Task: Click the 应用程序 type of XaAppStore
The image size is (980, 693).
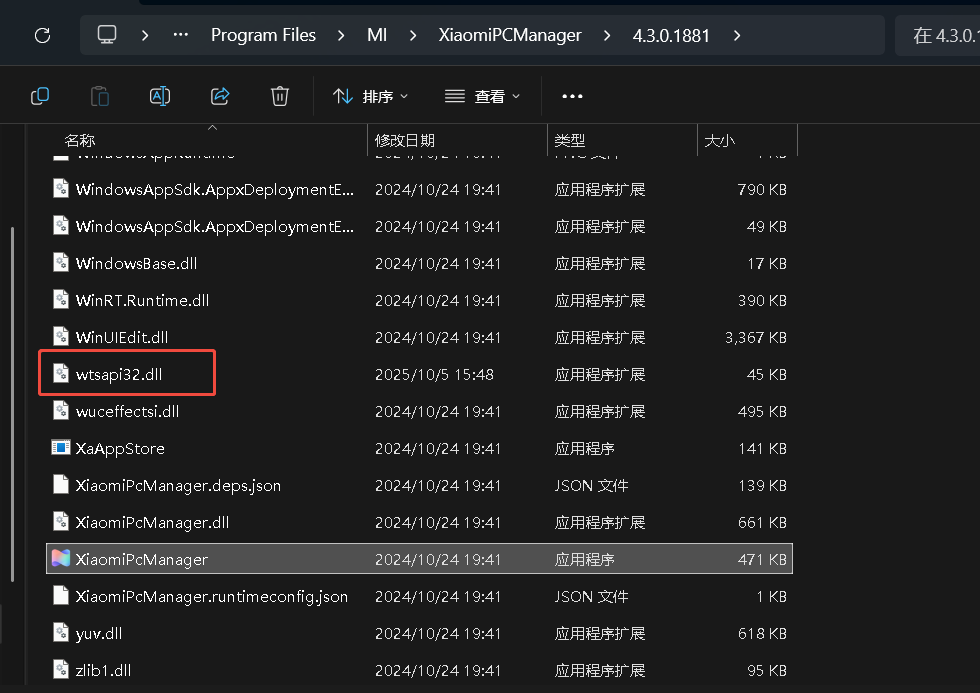Action: point(584,449)
